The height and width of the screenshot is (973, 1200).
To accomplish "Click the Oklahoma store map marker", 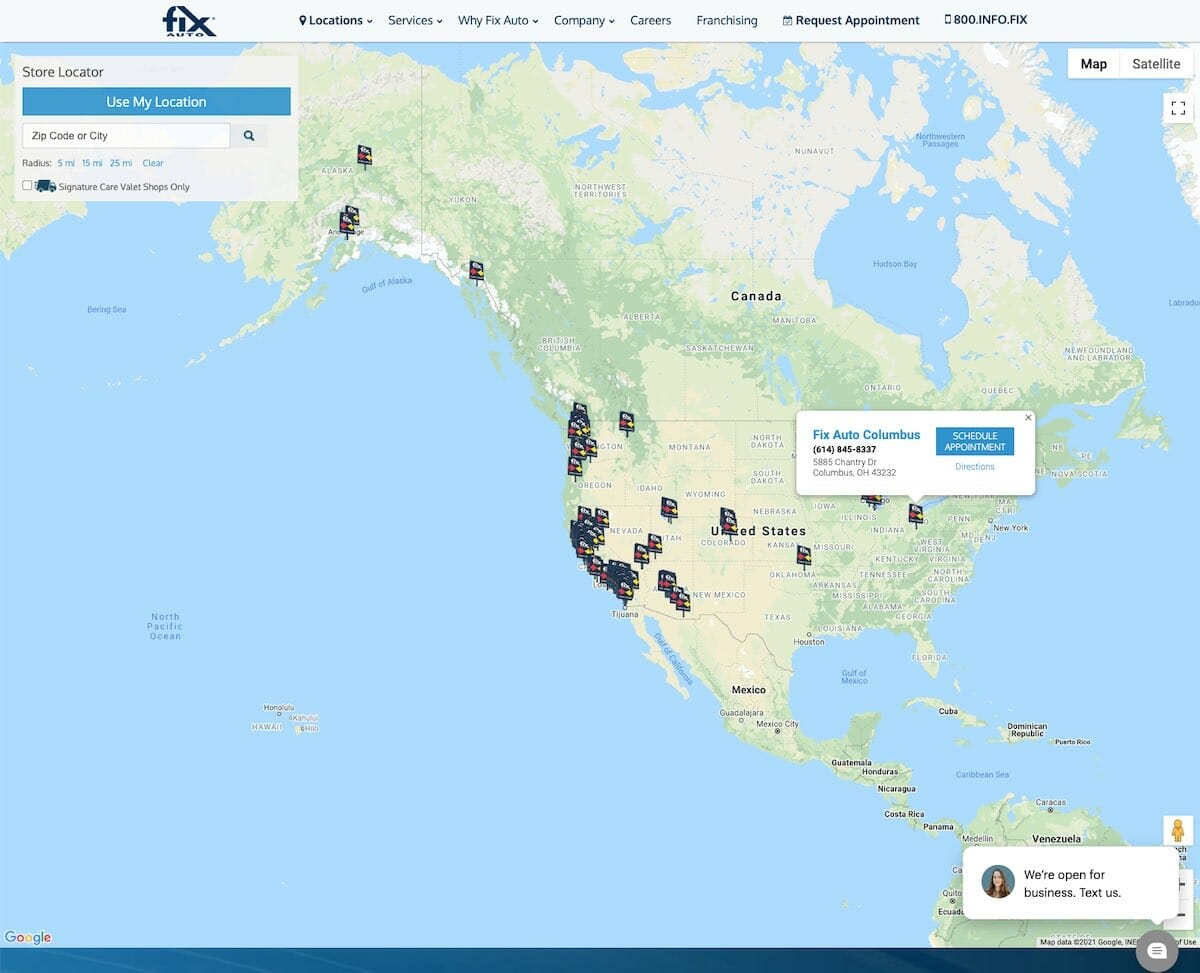I will click(804, 555).
